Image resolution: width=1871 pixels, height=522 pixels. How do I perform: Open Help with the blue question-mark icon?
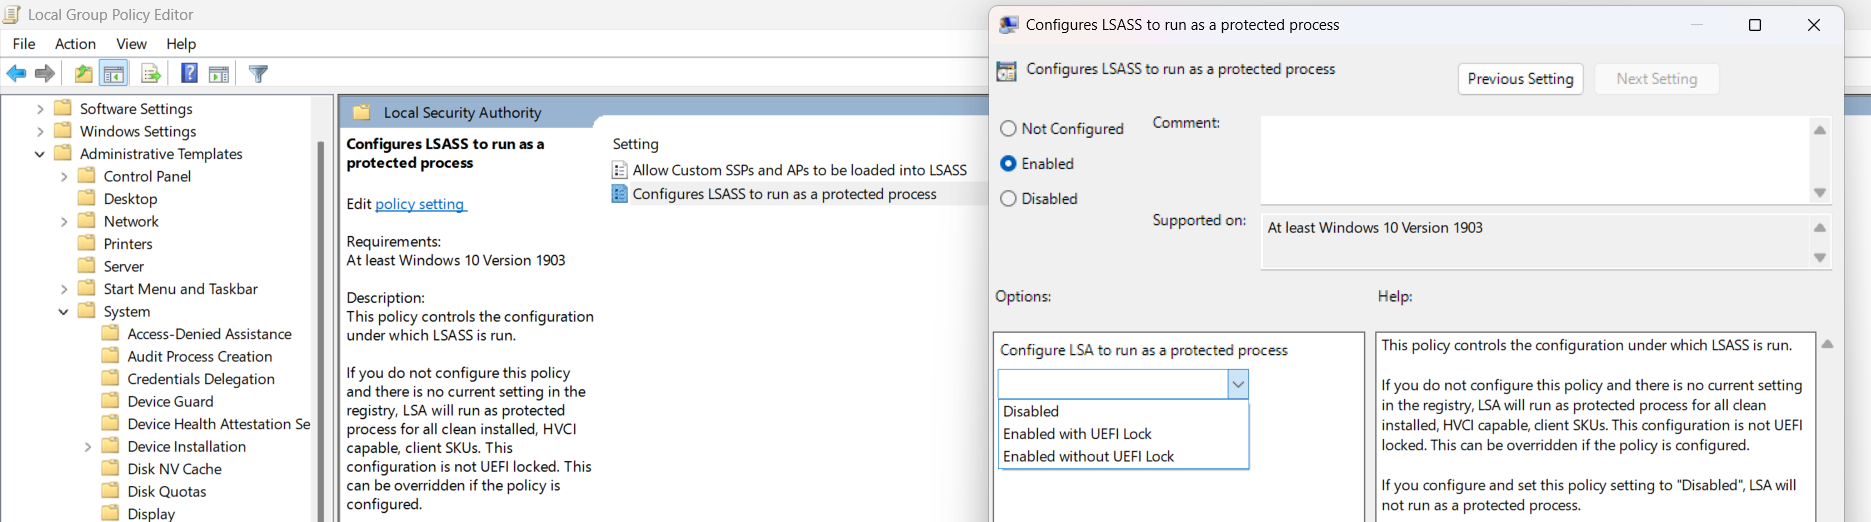(189, 73)
